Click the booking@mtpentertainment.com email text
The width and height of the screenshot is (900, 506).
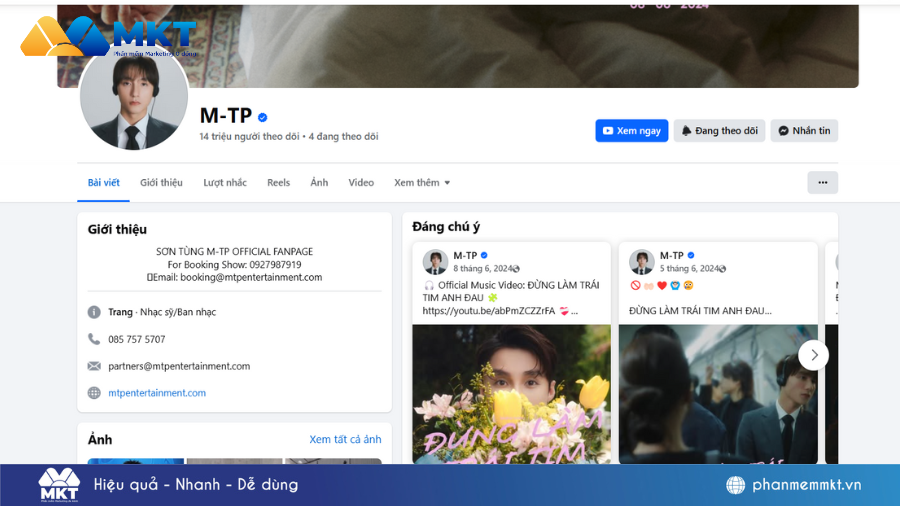[x=251, y=277]
